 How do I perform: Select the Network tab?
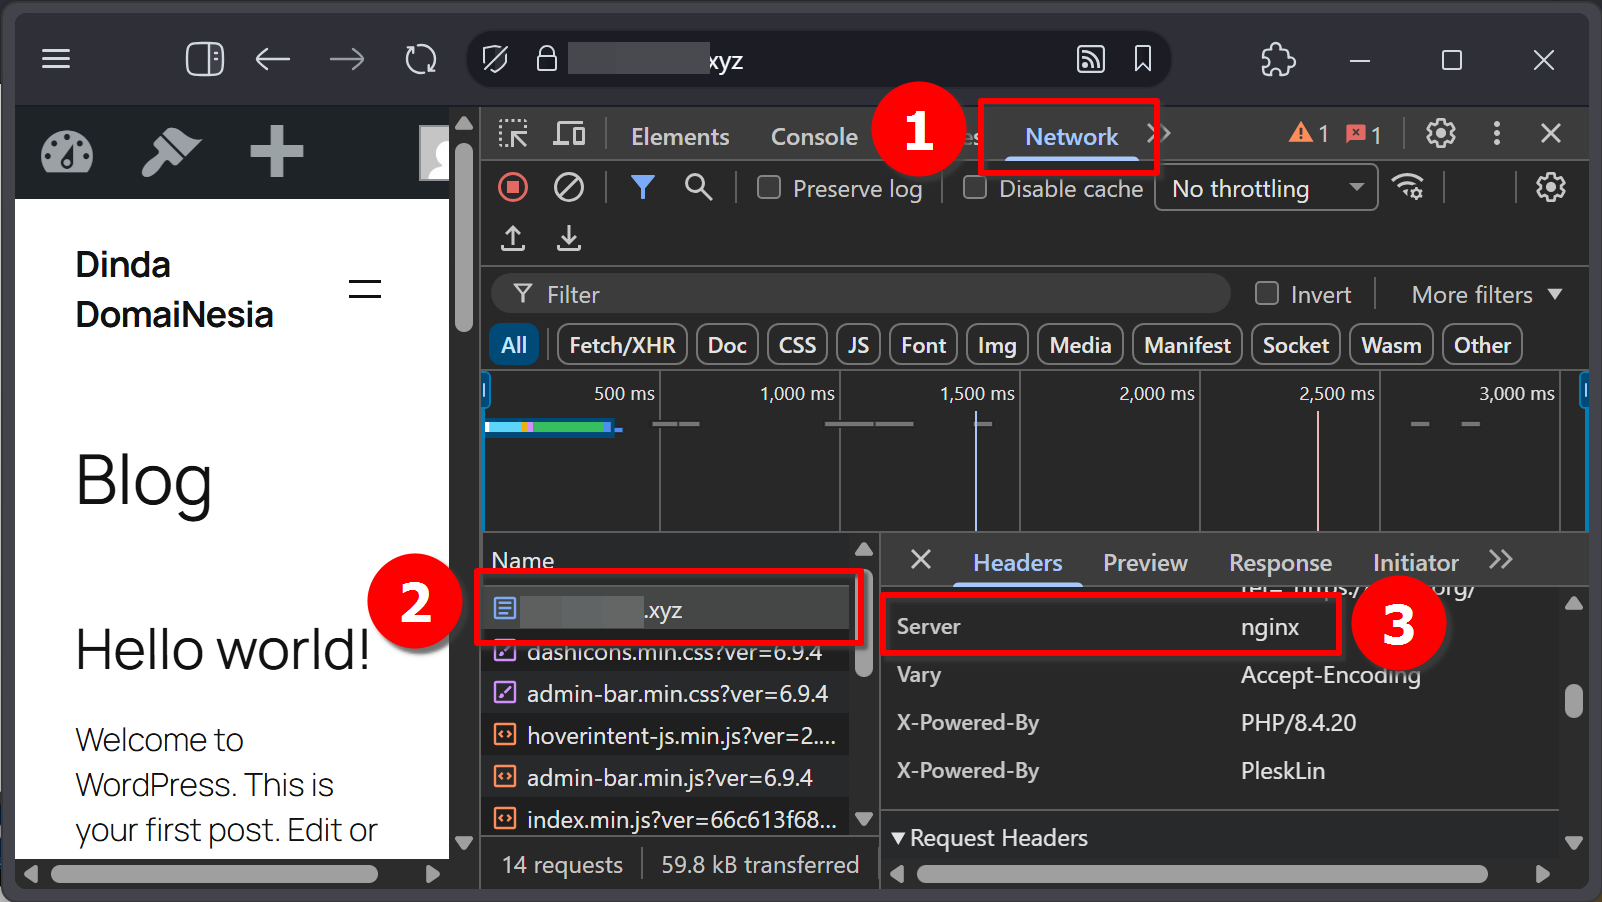pos(1071,136)
